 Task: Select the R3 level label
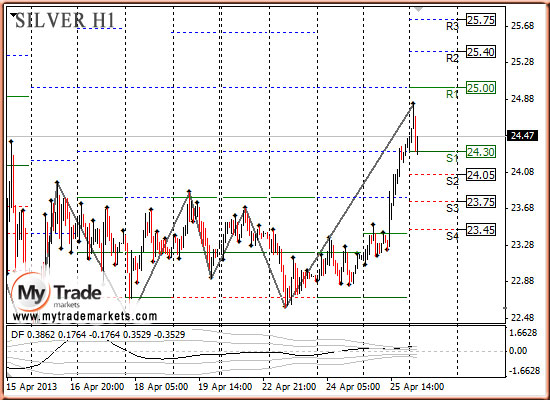[452, 26]
